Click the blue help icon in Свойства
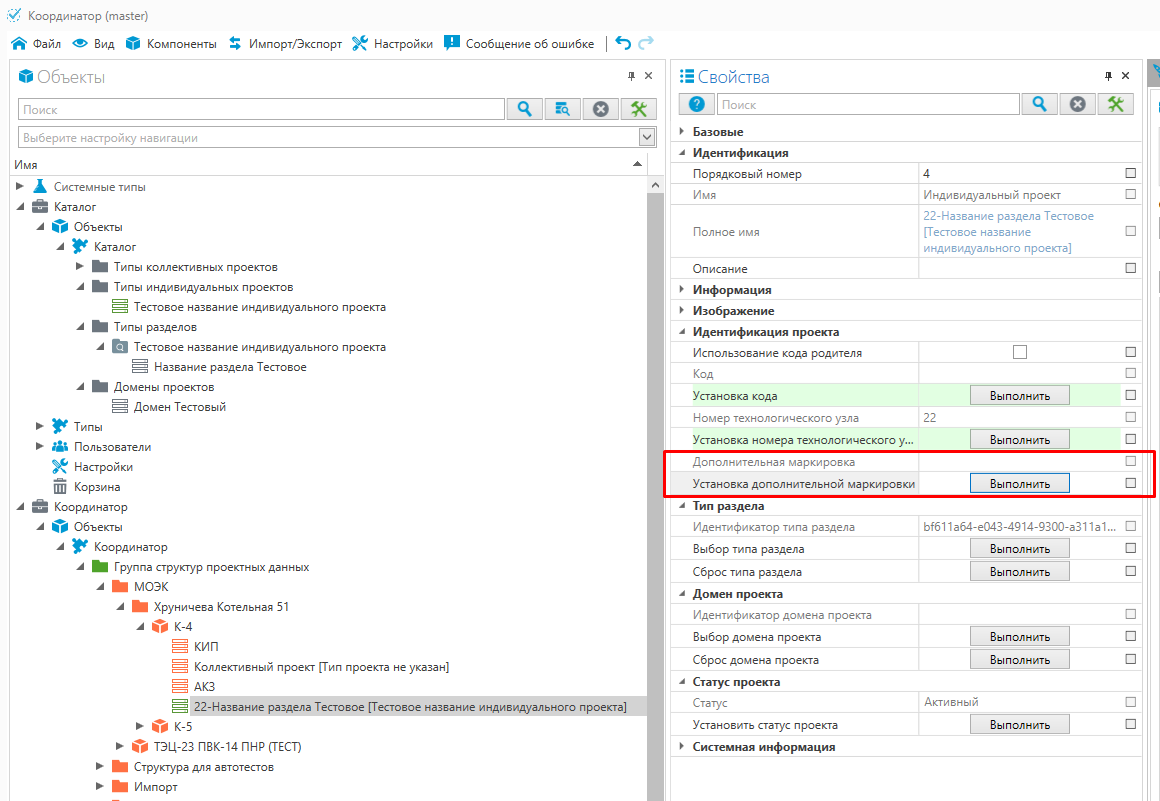Viewport: 1160px width, 801px height. click(x=696, y=104)
